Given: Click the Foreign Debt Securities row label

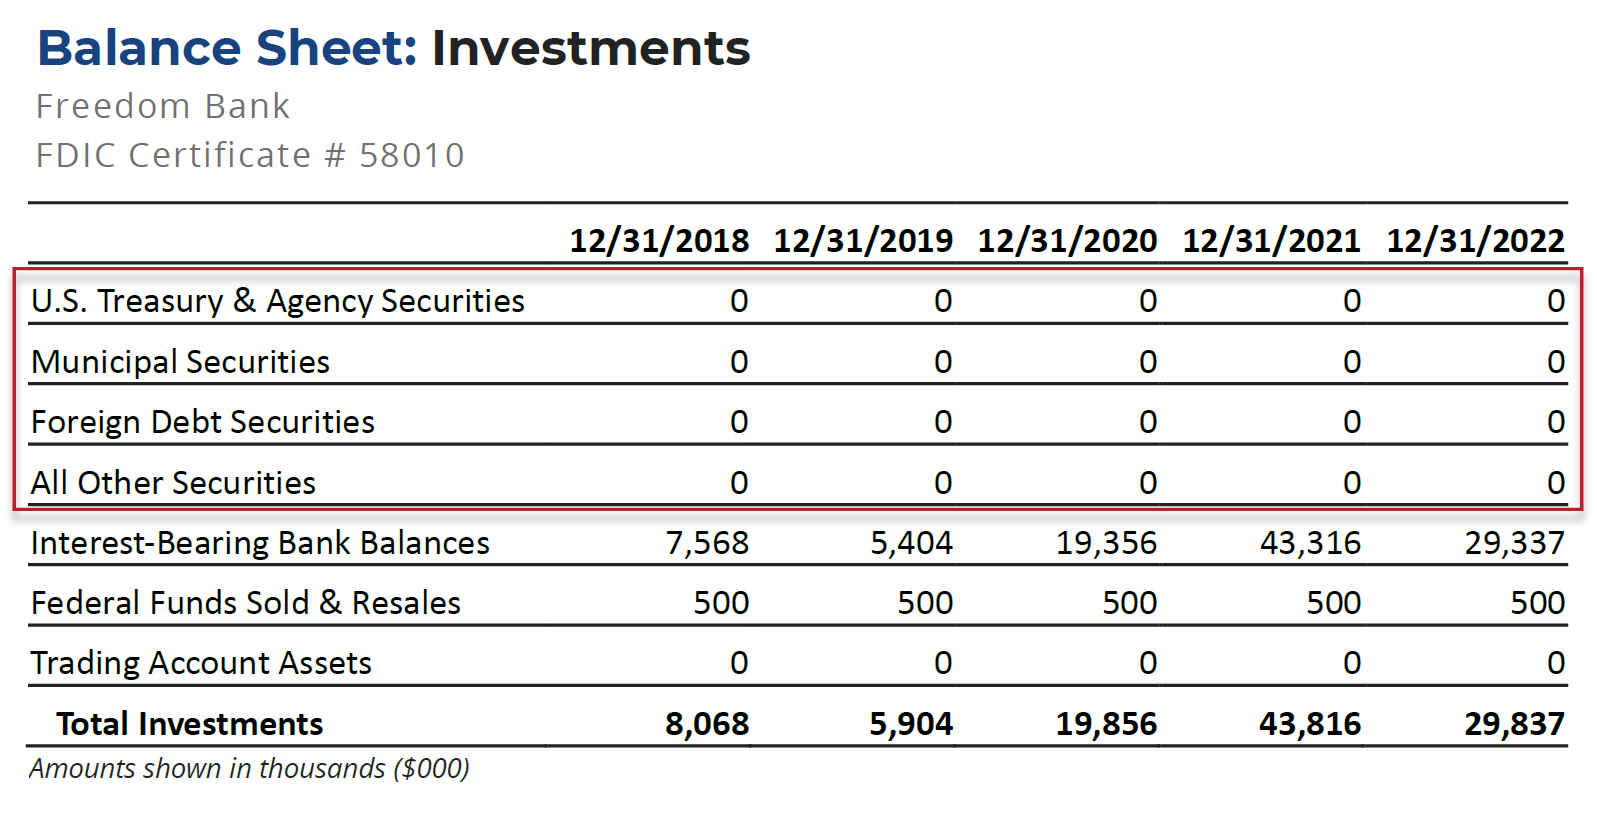Looking at the screenshot, I should click(x=203, y=422).
